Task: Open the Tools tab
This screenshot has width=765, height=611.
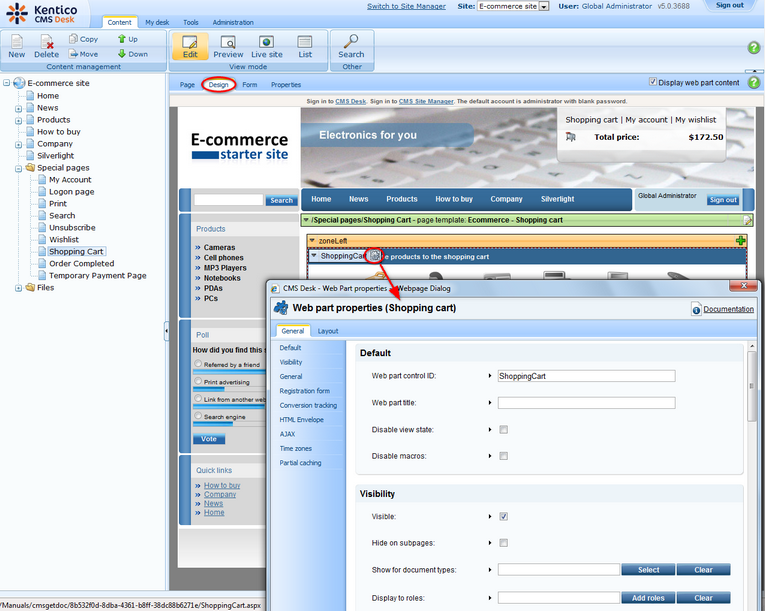Action: (191, 22)
